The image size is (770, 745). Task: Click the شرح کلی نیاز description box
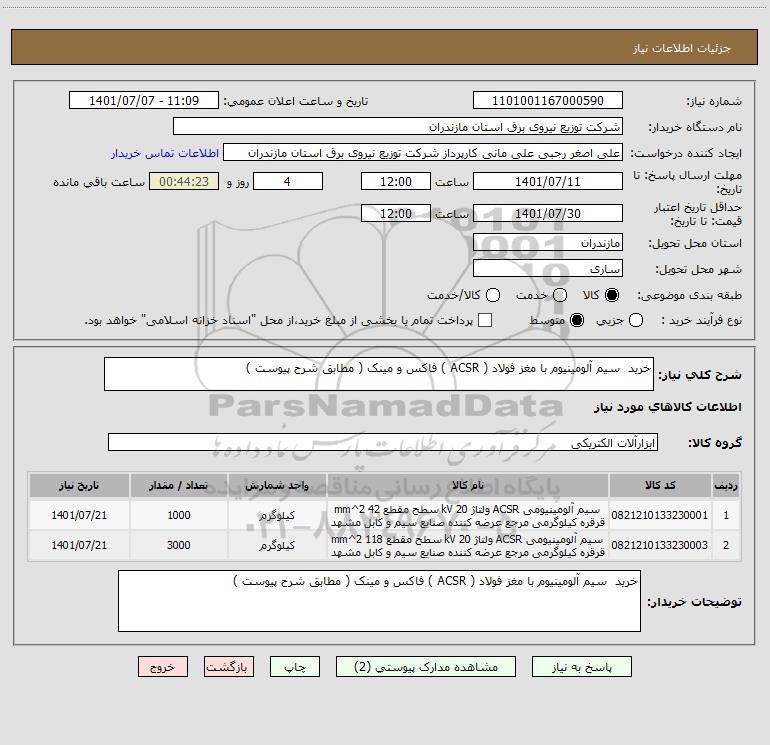coord(379,374)
